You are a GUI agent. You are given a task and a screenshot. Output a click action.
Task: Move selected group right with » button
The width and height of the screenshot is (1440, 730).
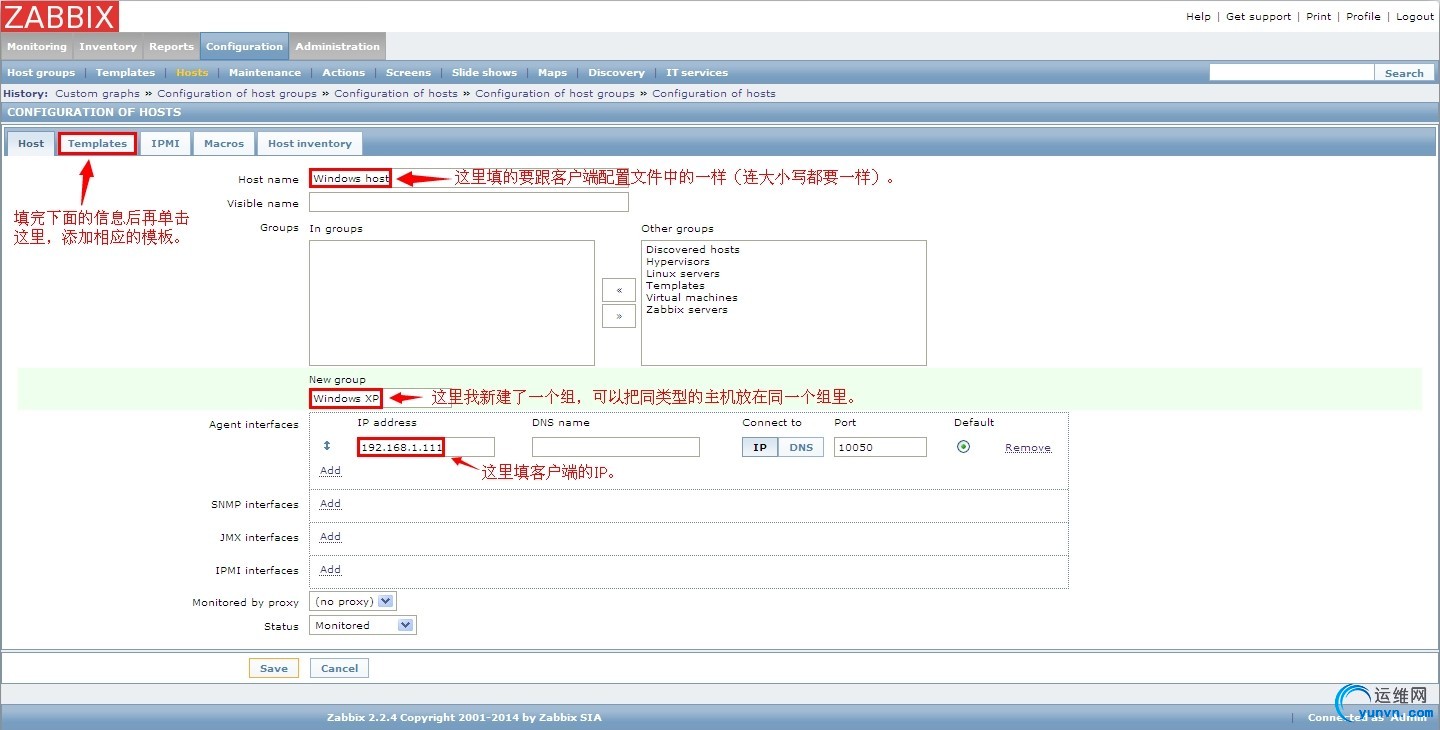tap(619, 316)
